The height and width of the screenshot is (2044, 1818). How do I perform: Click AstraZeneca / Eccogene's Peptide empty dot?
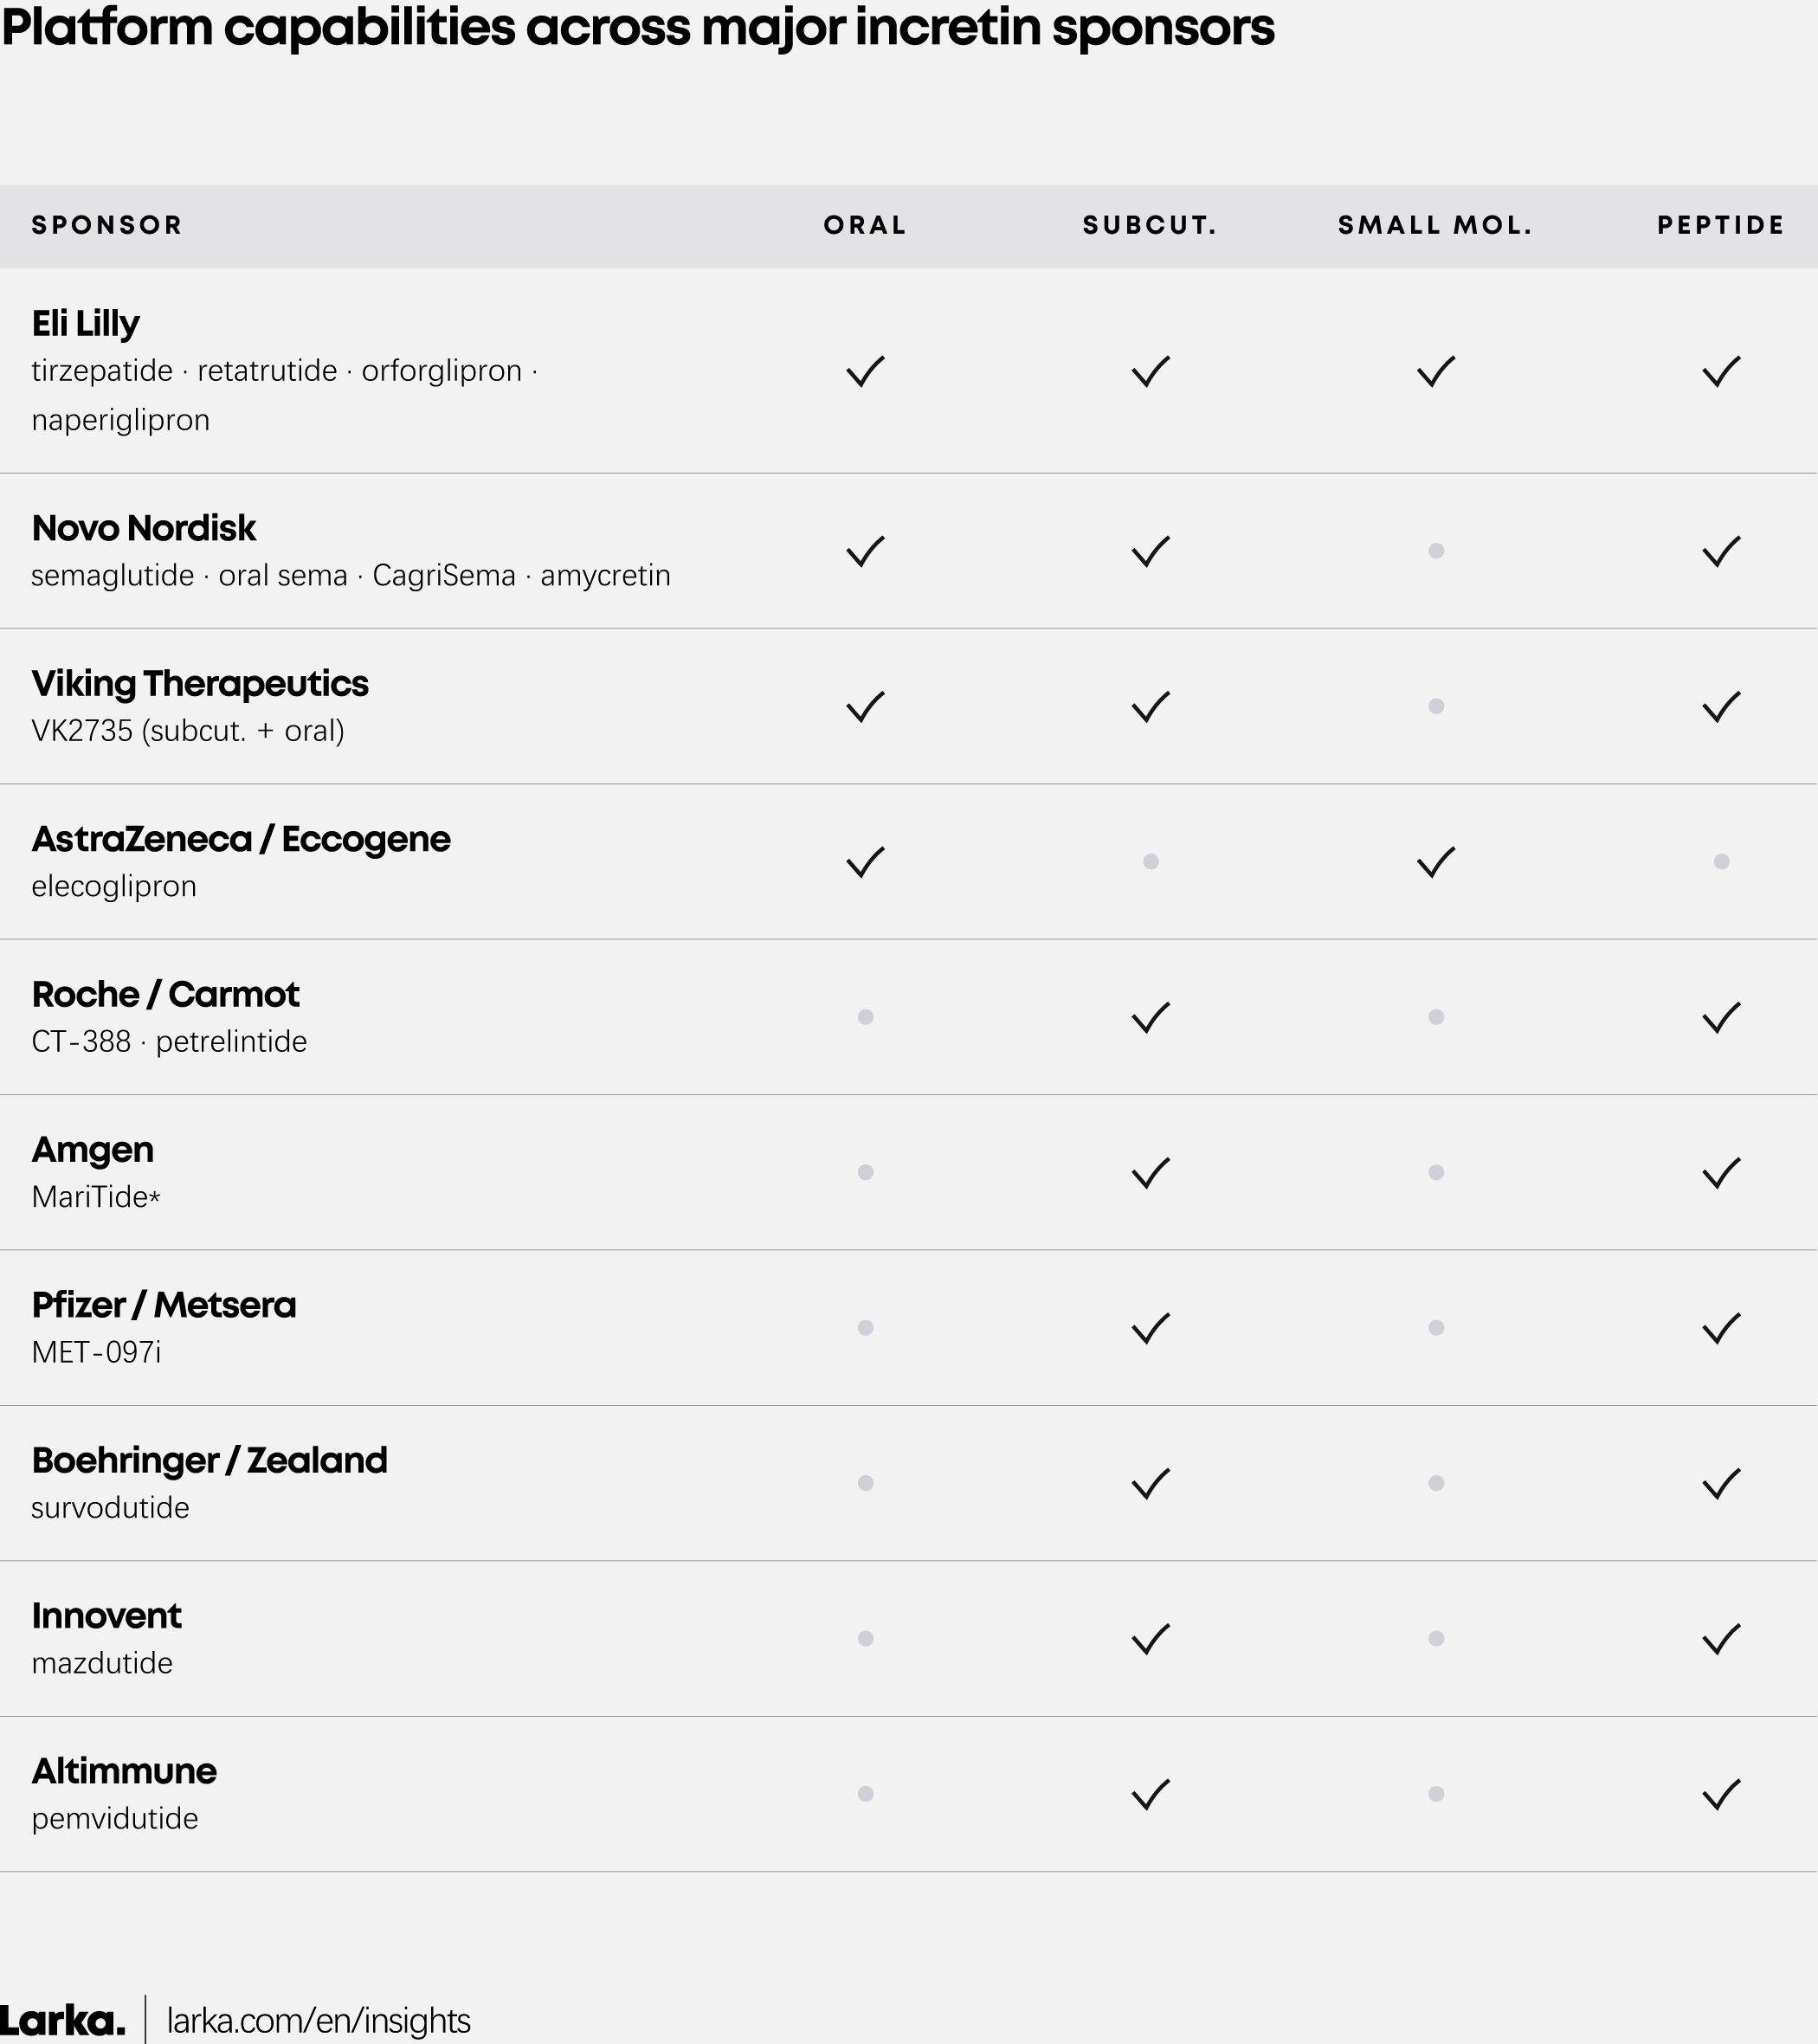pyautogui.click(x=1721, y=861)
